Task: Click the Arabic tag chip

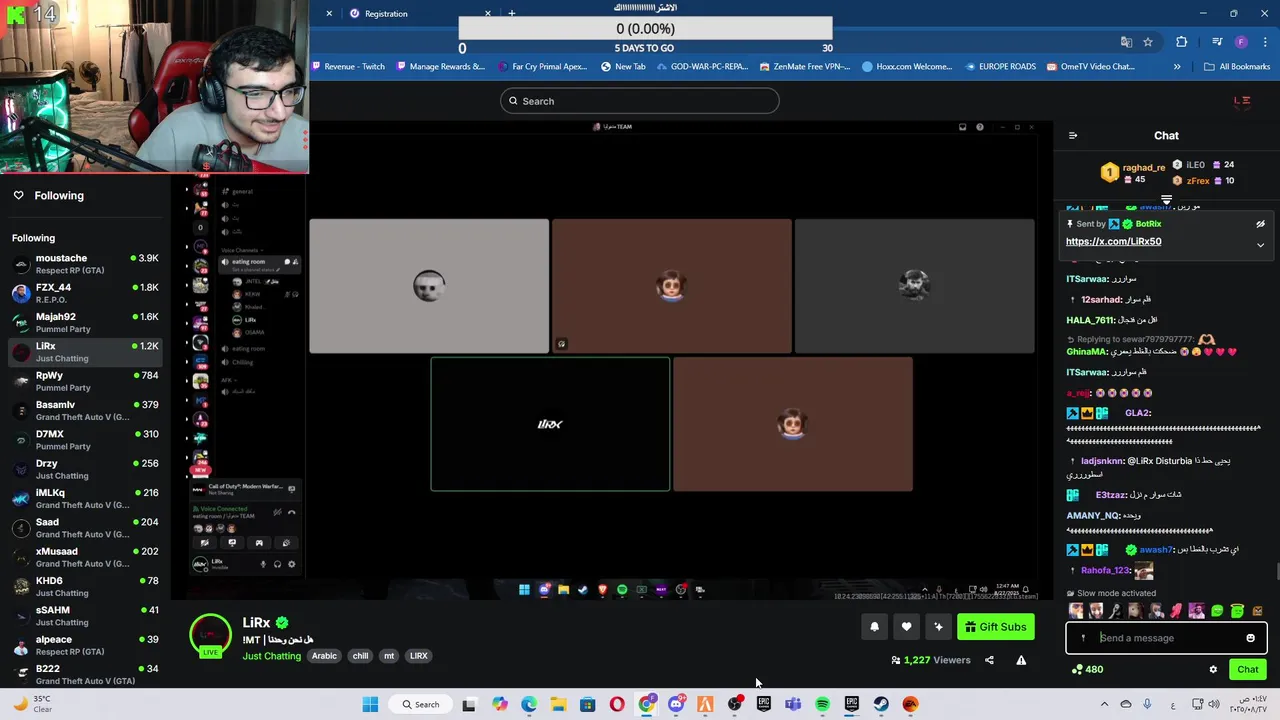Action: tap(324, 656)
